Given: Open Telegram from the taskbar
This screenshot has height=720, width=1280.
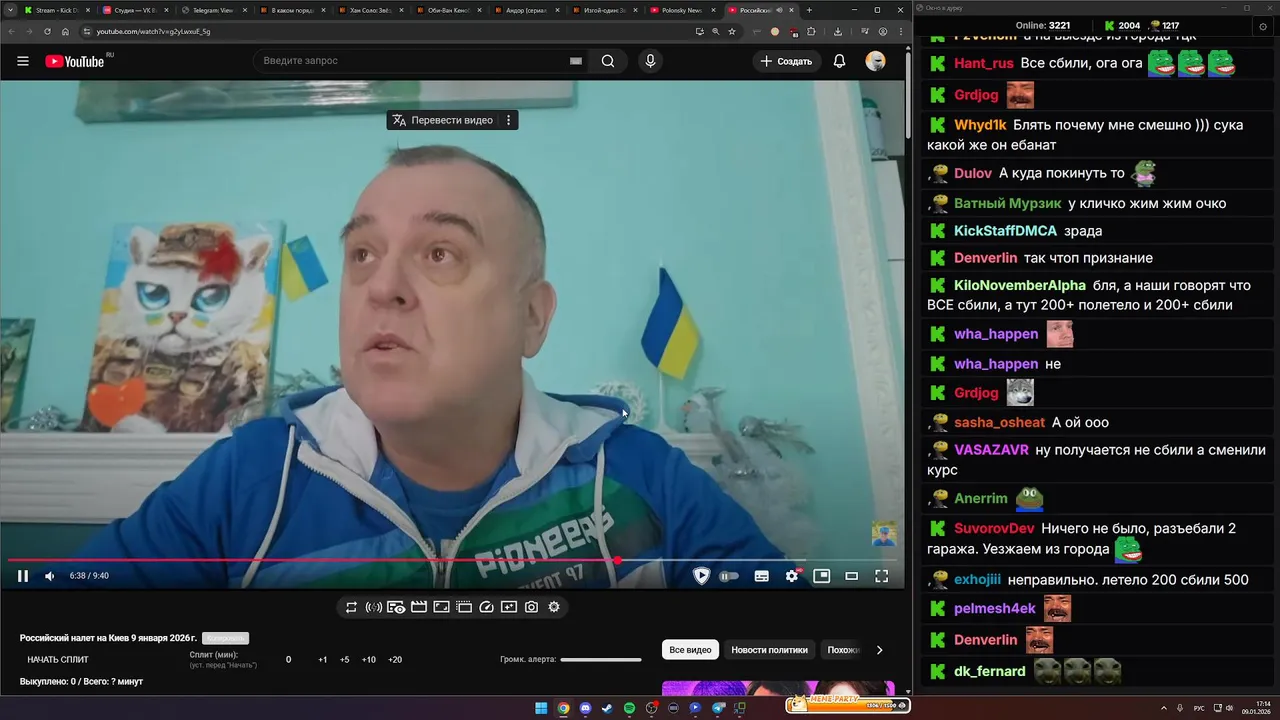Looking at the screenshot, I should 717,708.
